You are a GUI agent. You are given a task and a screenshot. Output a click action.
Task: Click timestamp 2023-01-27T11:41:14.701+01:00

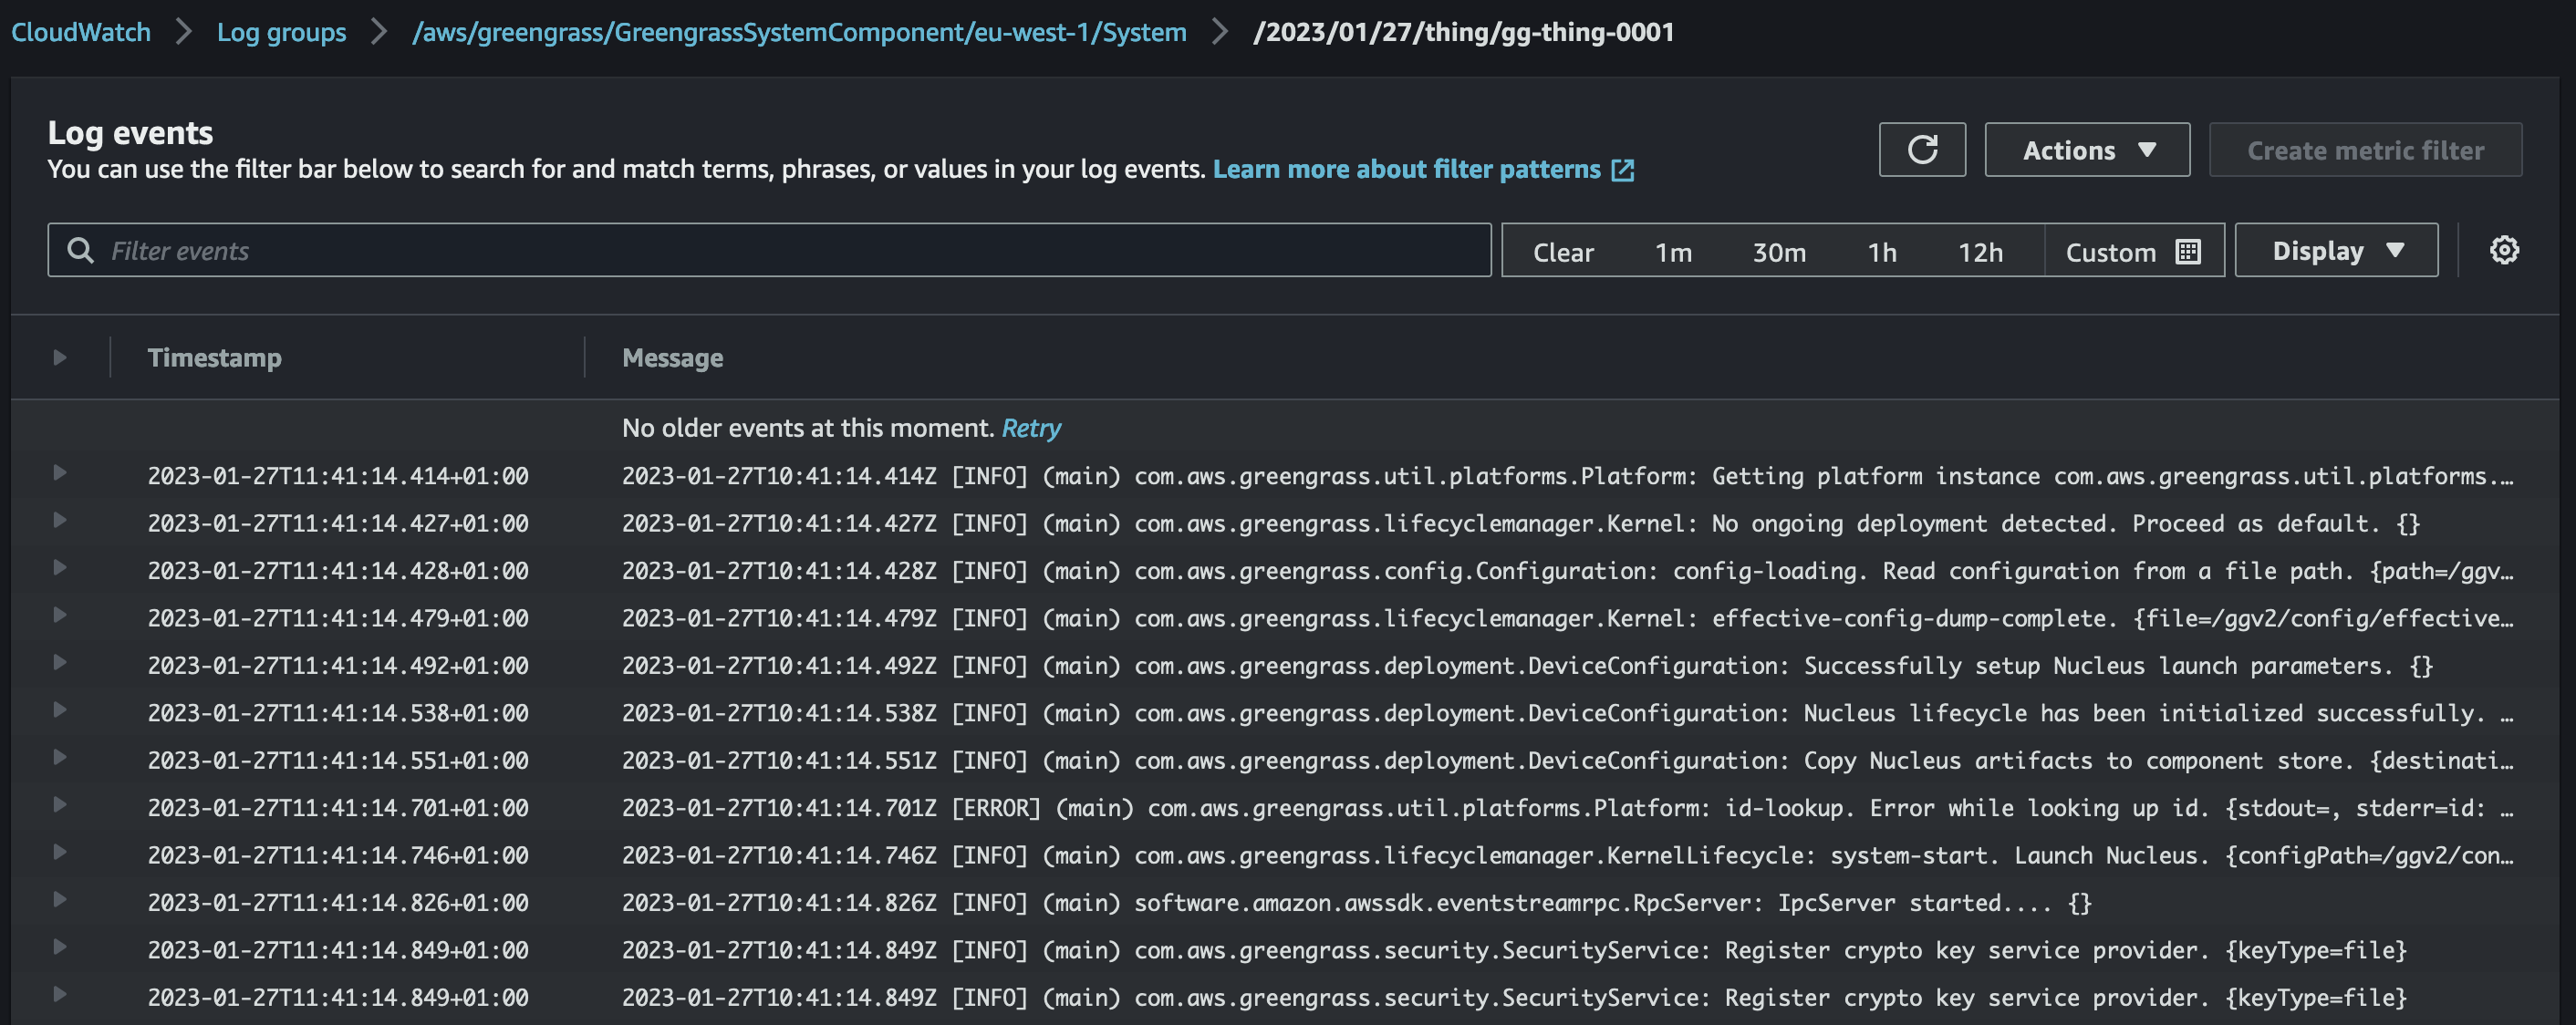338,808
